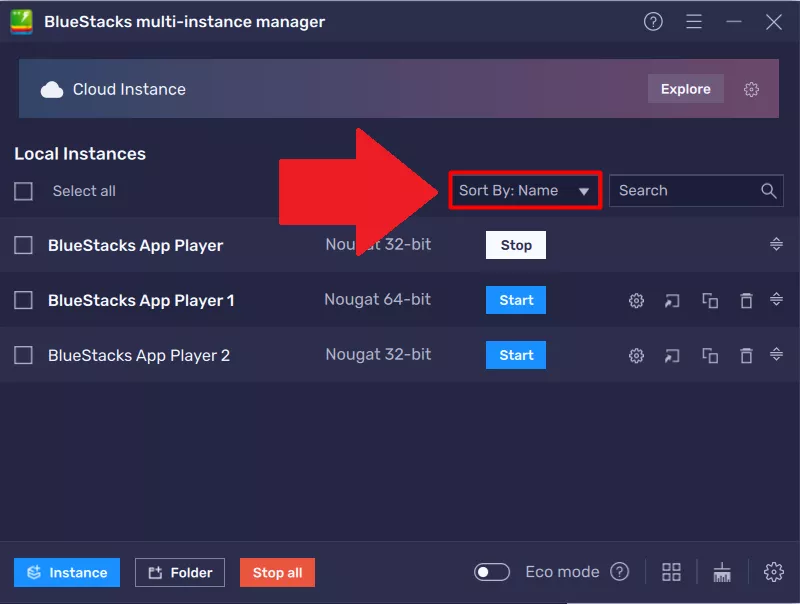The width and height of the screenshot is (800, 604).
Task: Expand reorder handle for BlueStacks App Player
Action: point(778,244)
